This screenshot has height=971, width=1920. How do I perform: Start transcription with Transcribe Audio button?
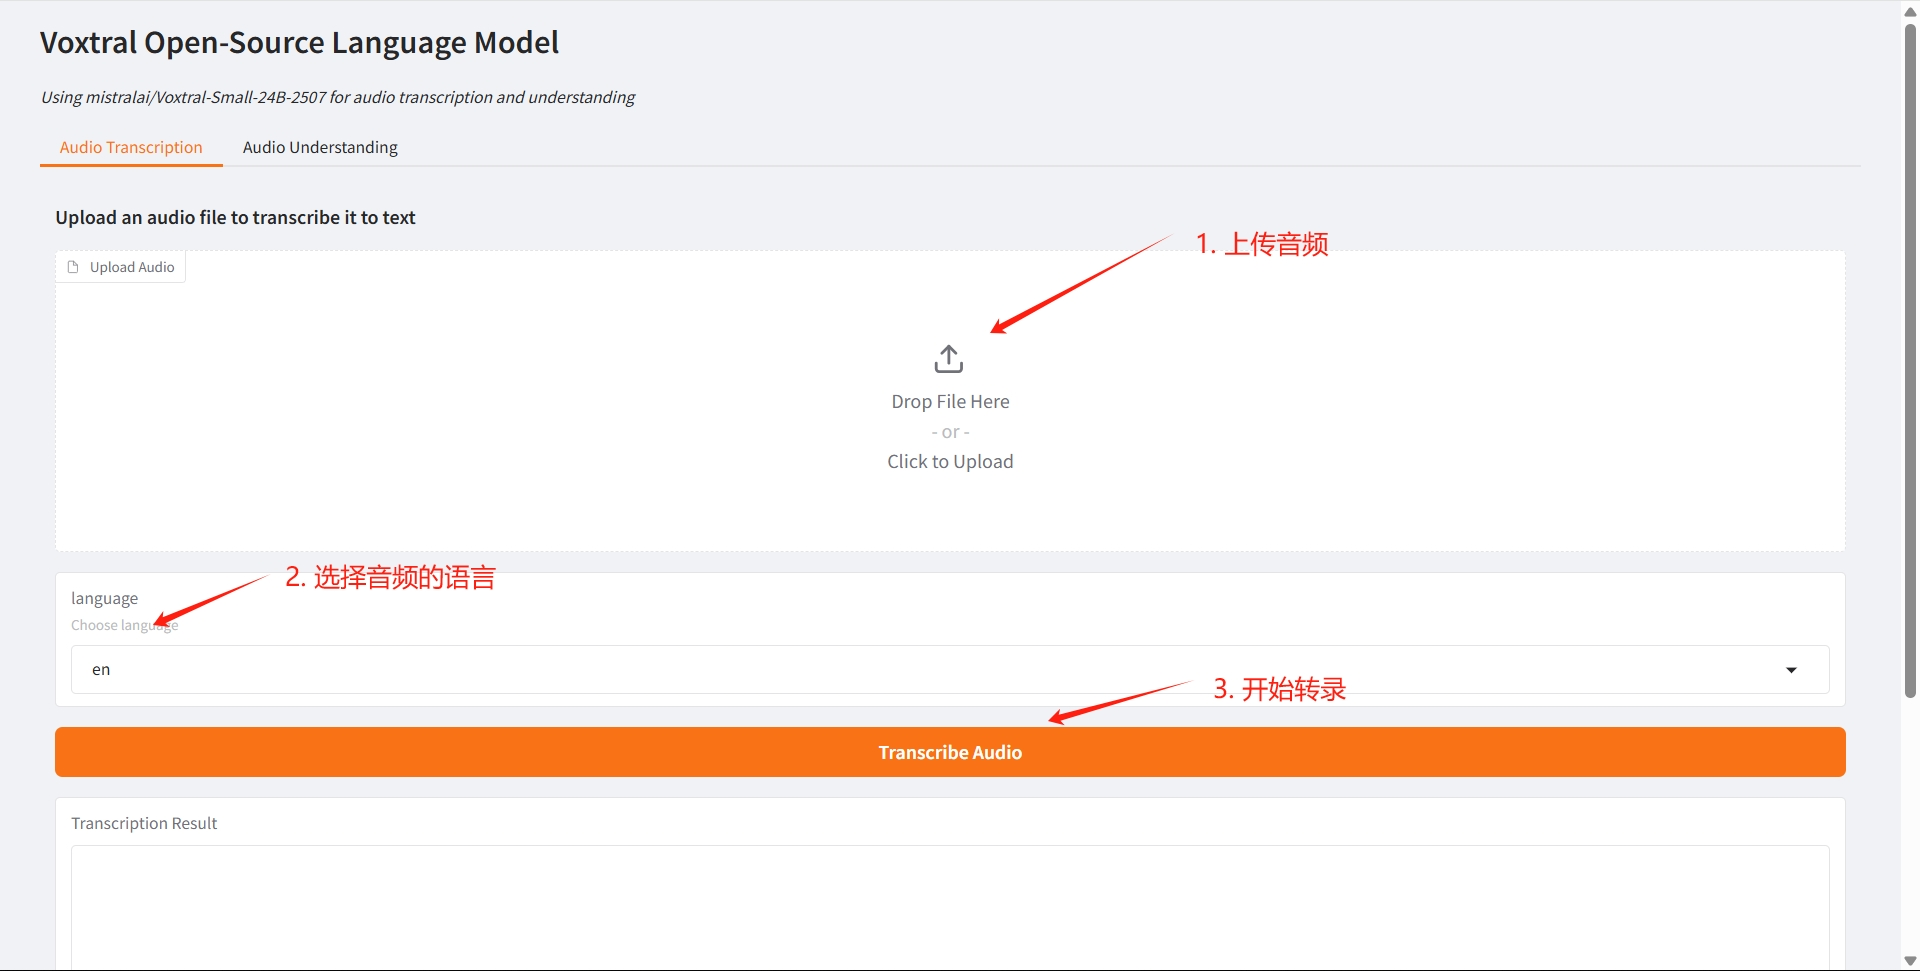[950, 752]
